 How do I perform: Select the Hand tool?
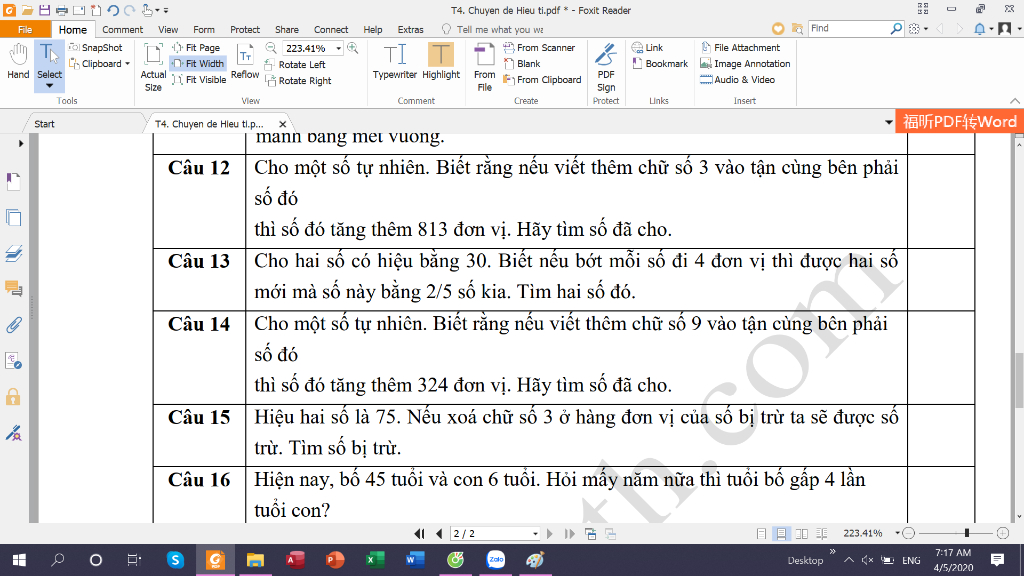pos(18,62)
